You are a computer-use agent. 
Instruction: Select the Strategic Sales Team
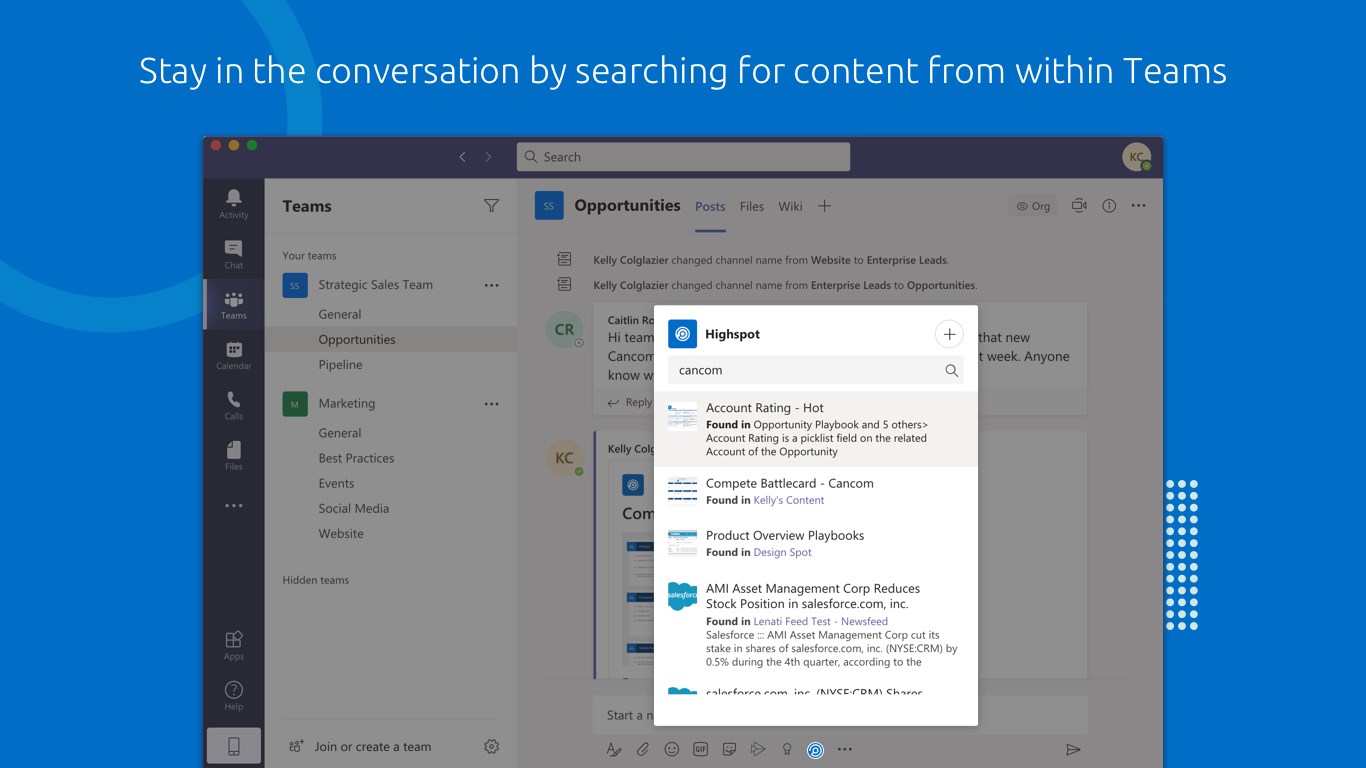375,285
